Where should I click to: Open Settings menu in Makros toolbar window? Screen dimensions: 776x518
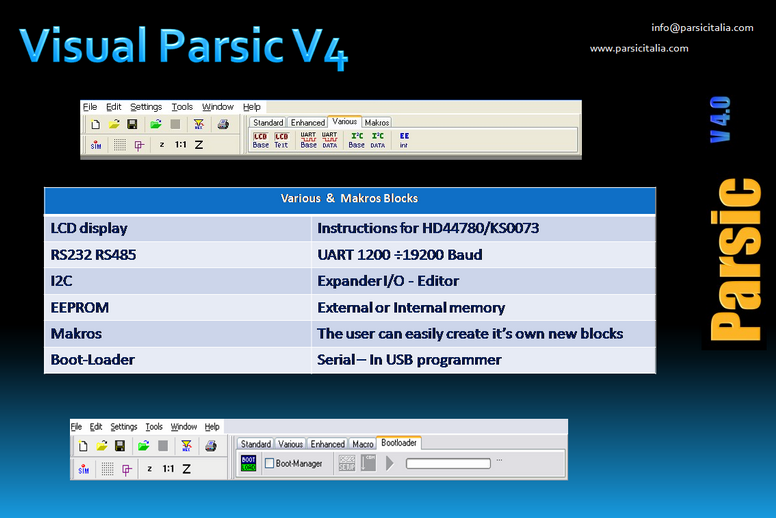146,107
